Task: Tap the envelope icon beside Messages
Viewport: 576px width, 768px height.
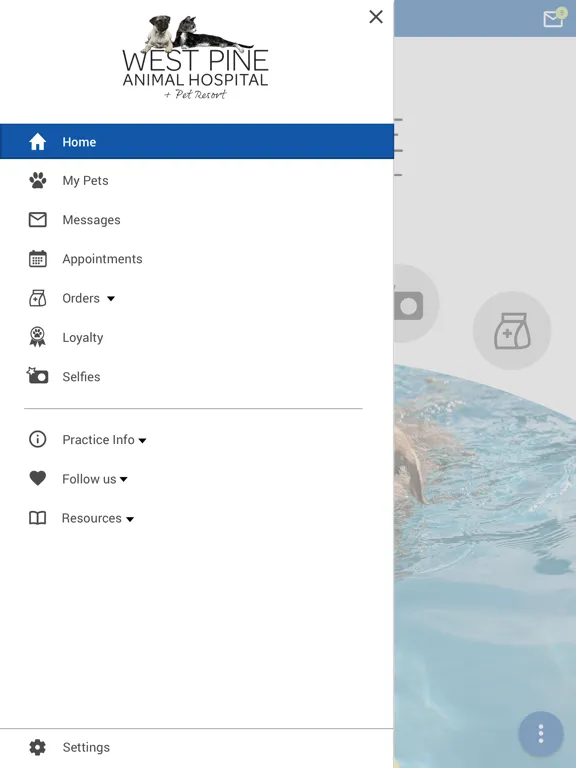Action: pos(38,220)
